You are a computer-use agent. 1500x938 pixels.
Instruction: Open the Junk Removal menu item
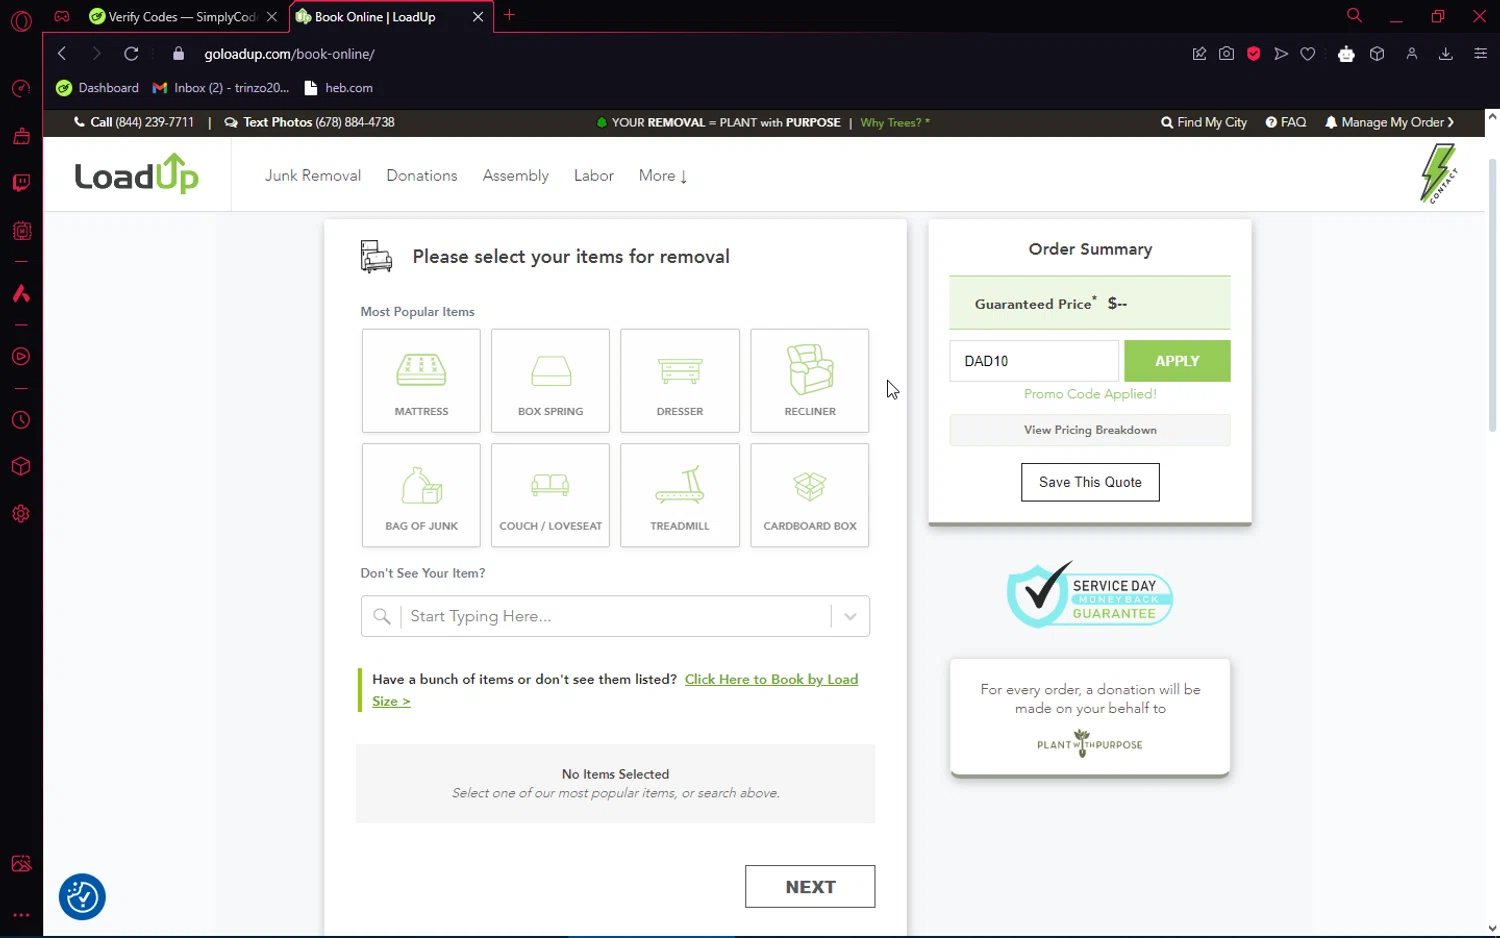(x=313, y=176)
